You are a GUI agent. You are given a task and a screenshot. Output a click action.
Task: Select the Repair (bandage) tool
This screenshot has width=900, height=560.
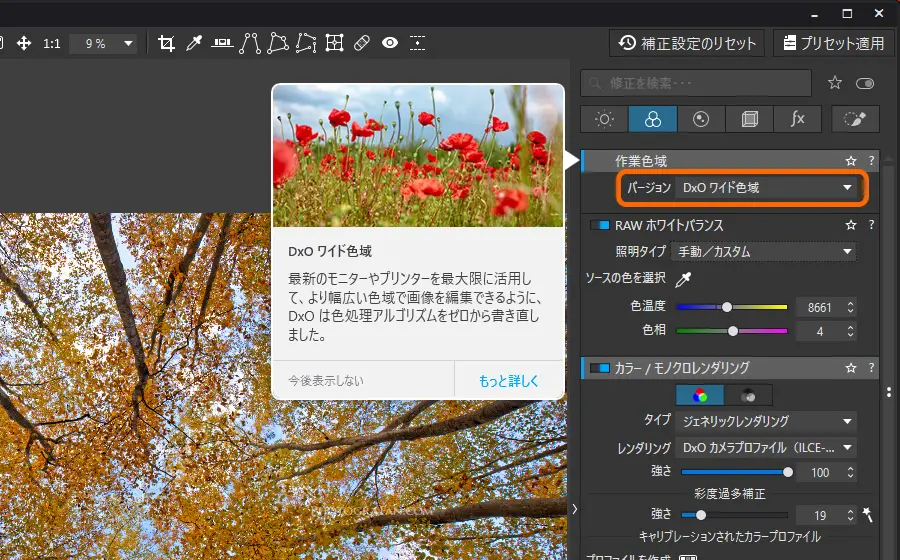click(x=362, y=43)
